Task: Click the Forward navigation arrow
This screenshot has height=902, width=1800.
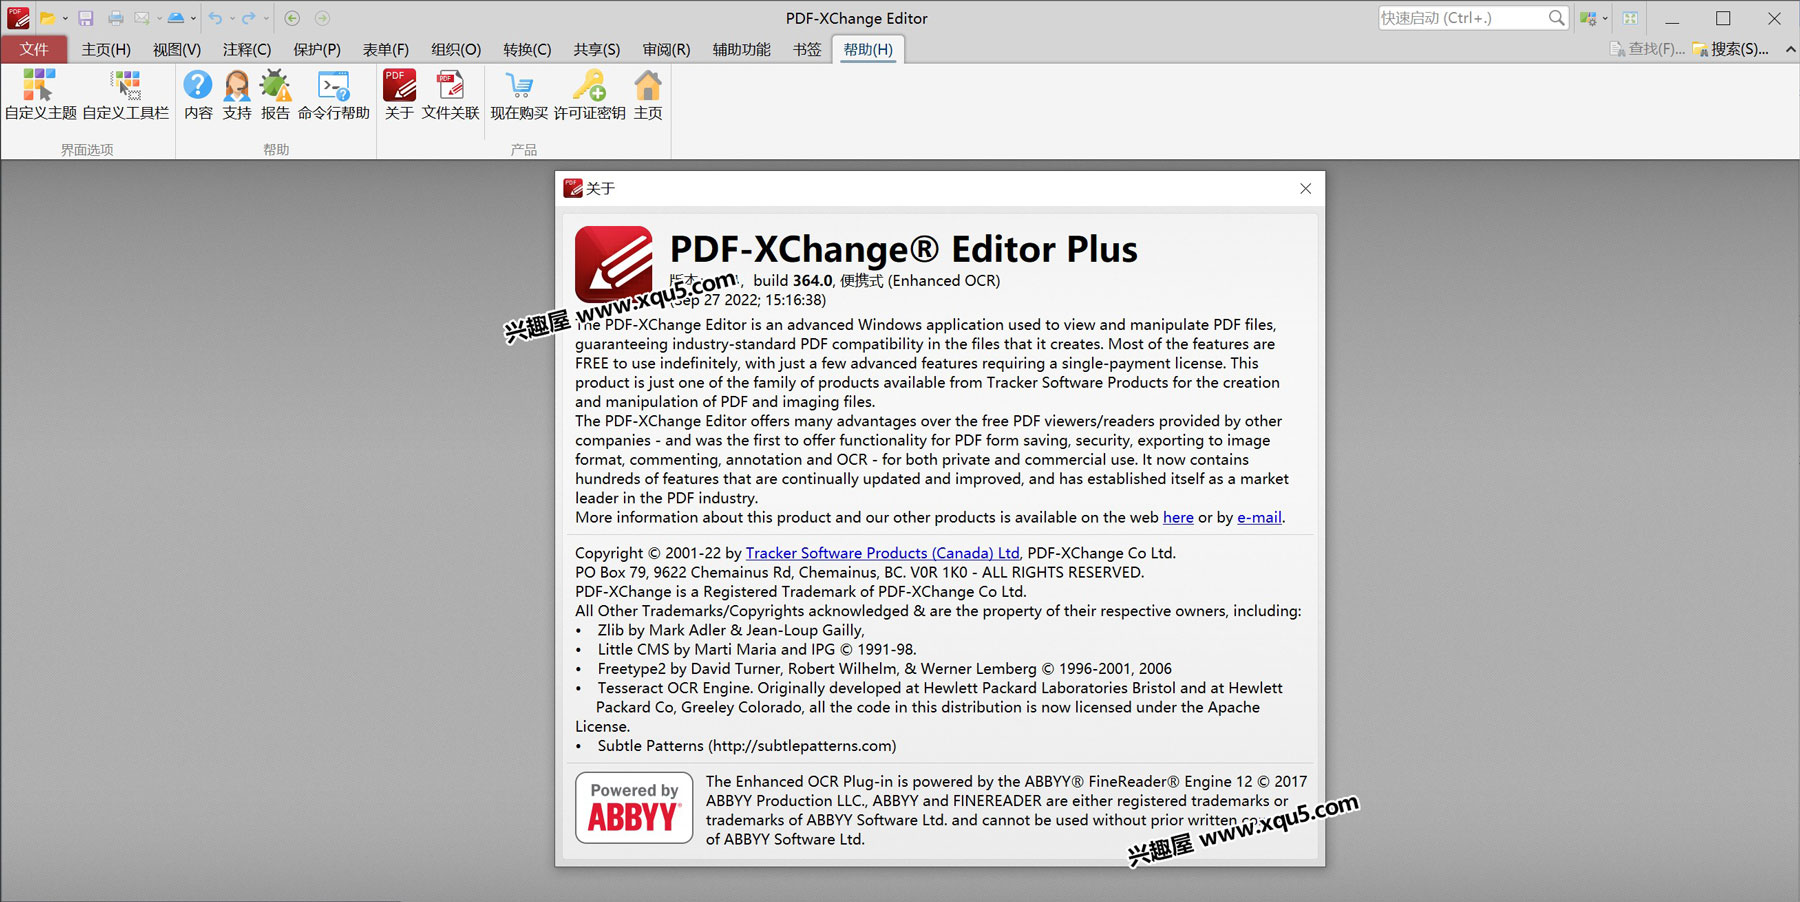Action: (322, 18)
